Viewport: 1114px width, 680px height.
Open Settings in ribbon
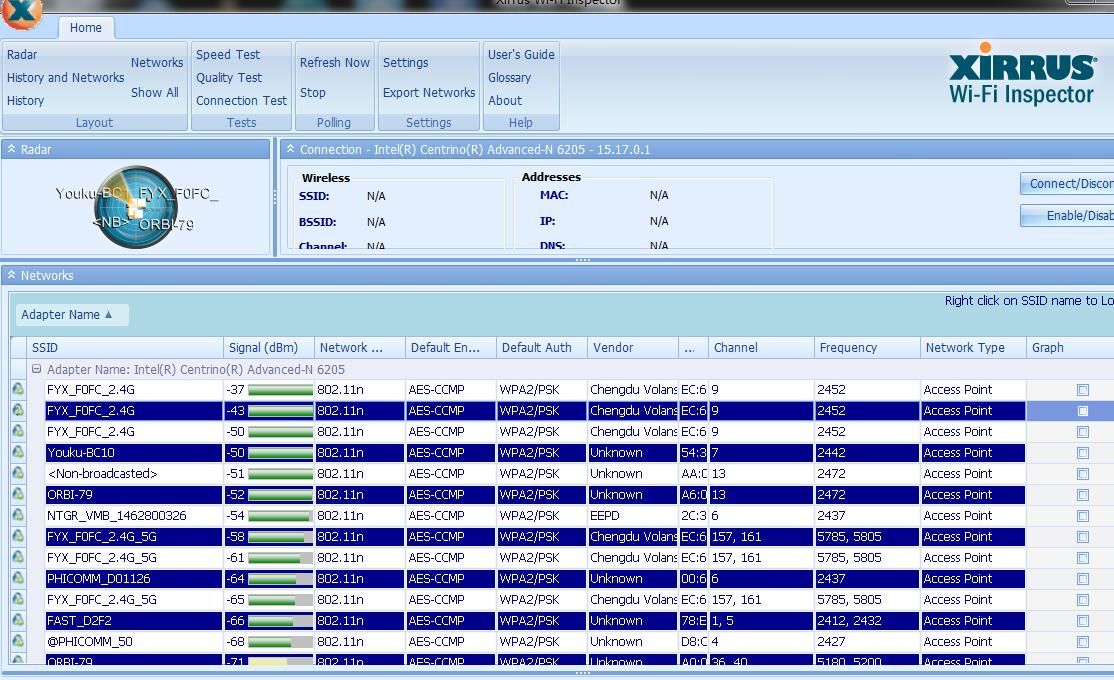tap(406, 63)
